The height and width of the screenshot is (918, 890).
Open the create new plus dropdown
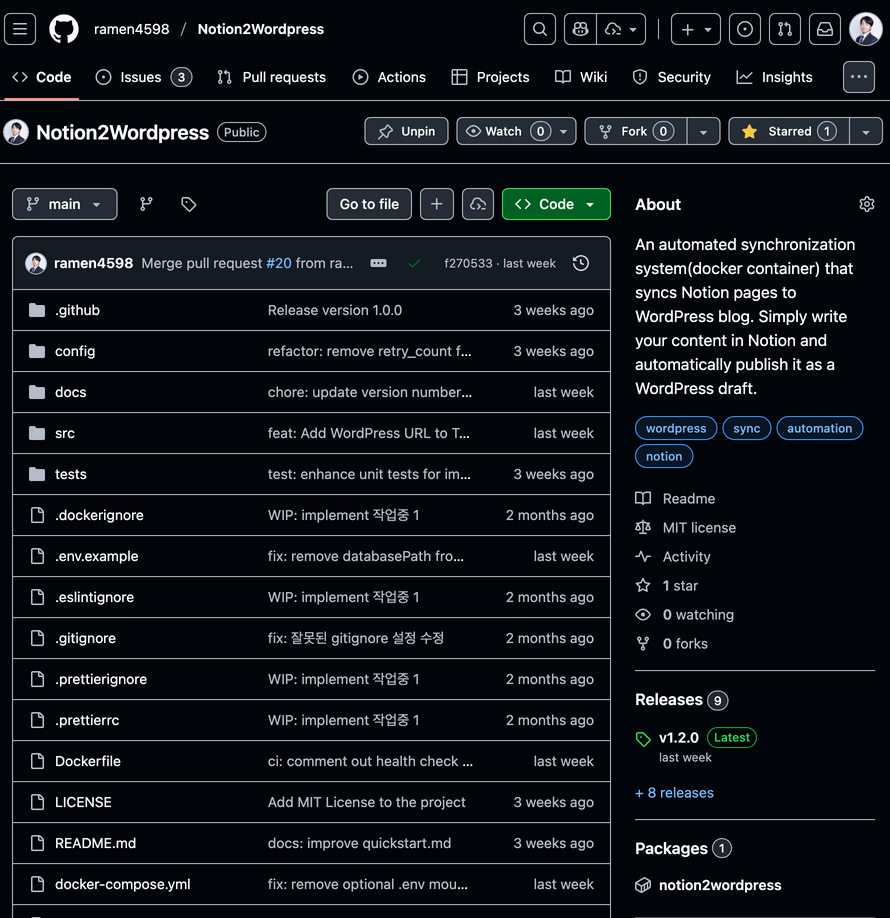tap(696, 29)
